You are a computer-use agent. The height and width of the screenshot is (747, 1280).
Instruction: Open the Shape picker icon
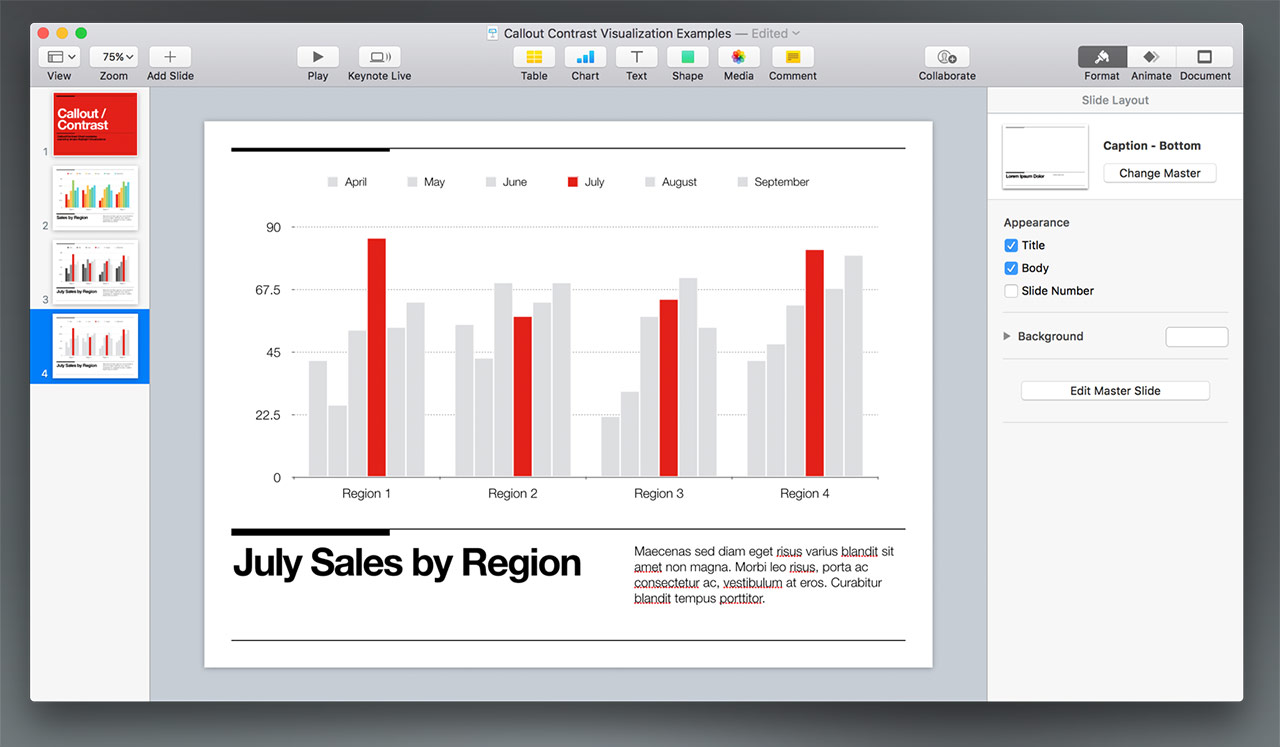pyautogui.click(x=687, y=57)
